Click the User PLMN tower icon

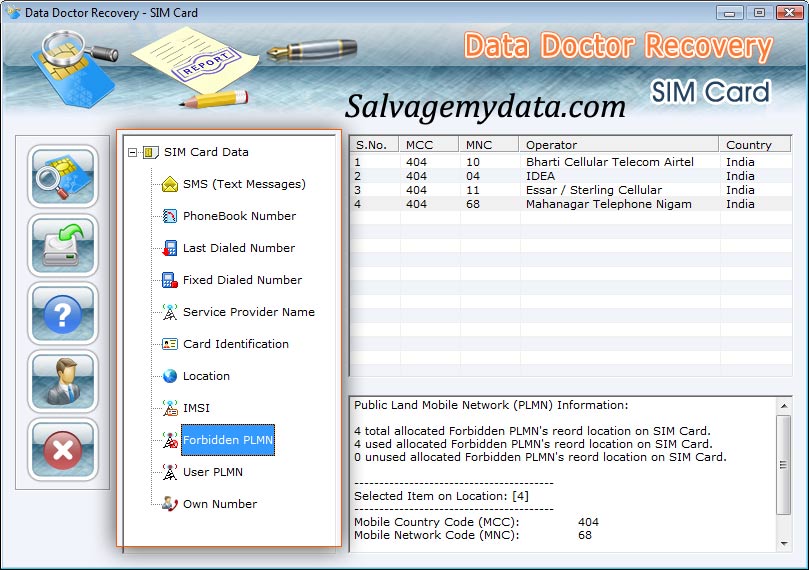[170, 472]
